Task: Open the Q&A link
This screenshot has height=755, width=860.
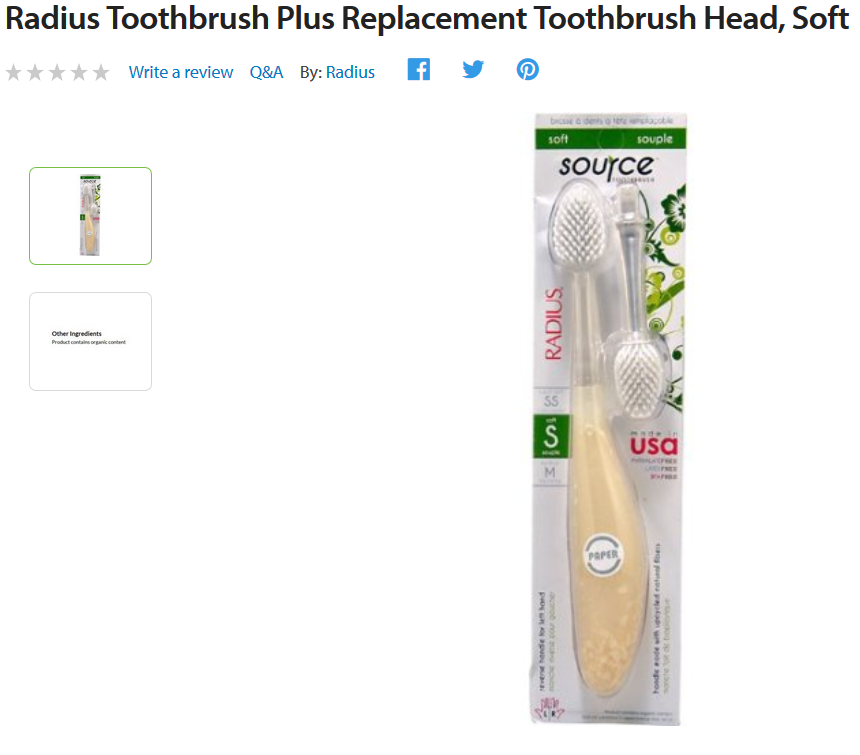Action: click(267, 72)
